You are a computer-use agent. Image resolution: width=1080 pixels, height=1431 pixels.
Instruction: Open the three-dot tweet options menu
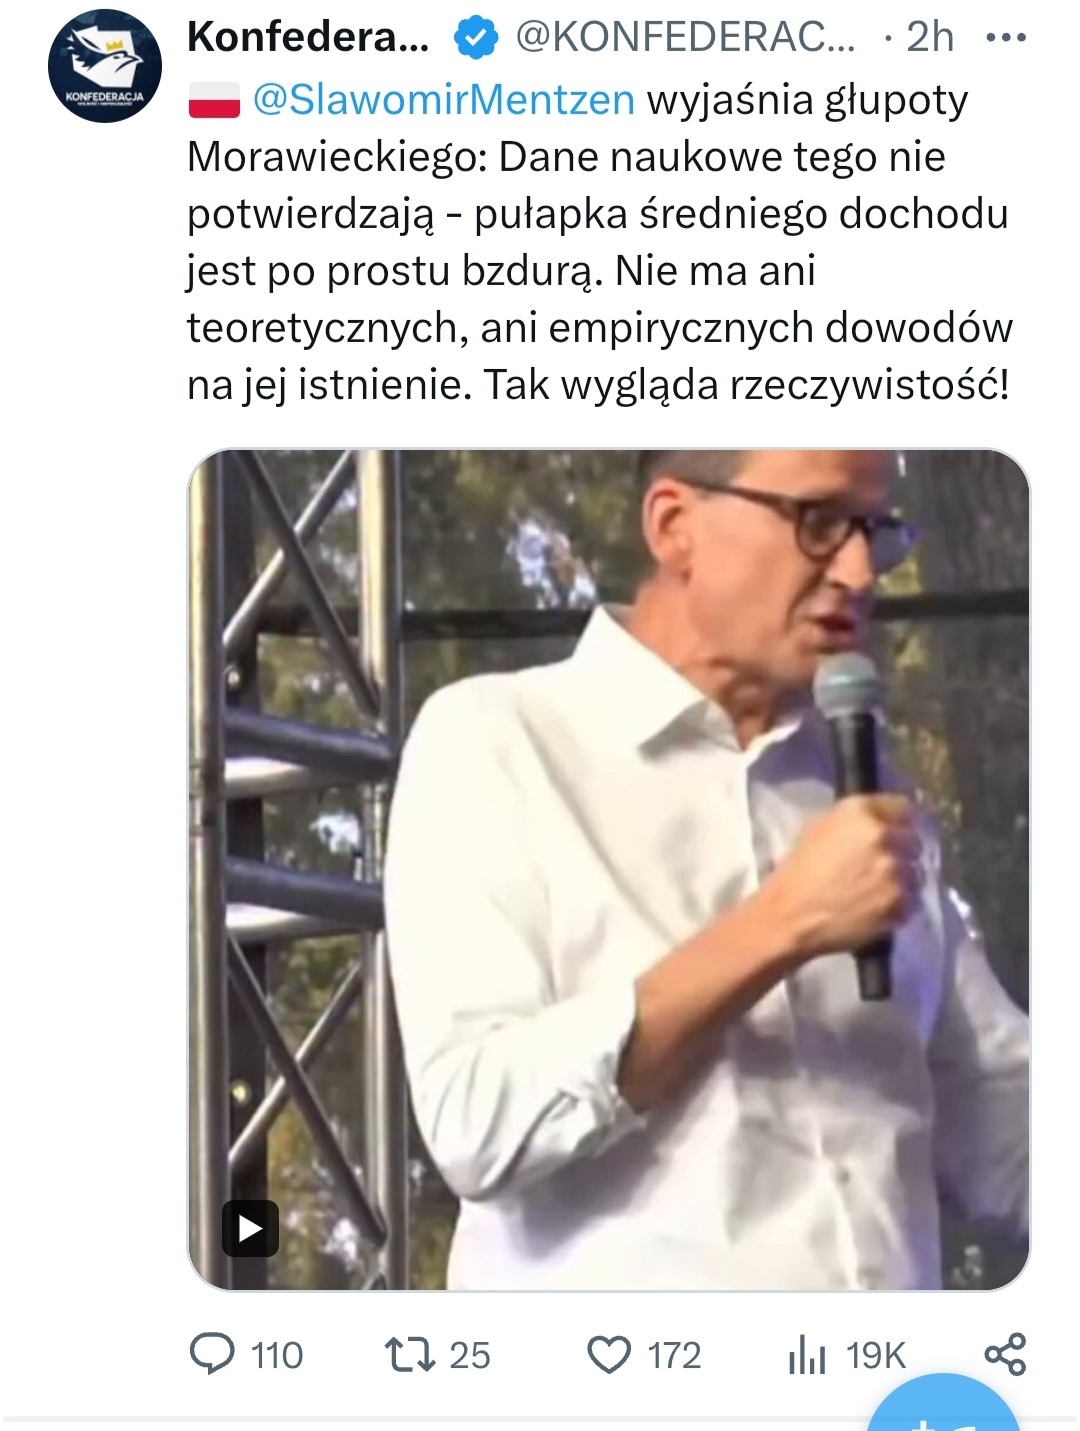coord(1006,38)
